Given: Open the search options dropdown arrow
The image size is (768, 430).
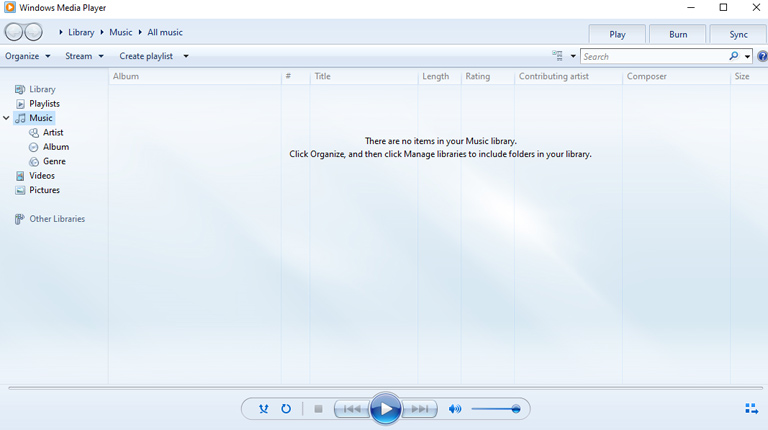Looking at the screenshot, I should tap(747, 57).
